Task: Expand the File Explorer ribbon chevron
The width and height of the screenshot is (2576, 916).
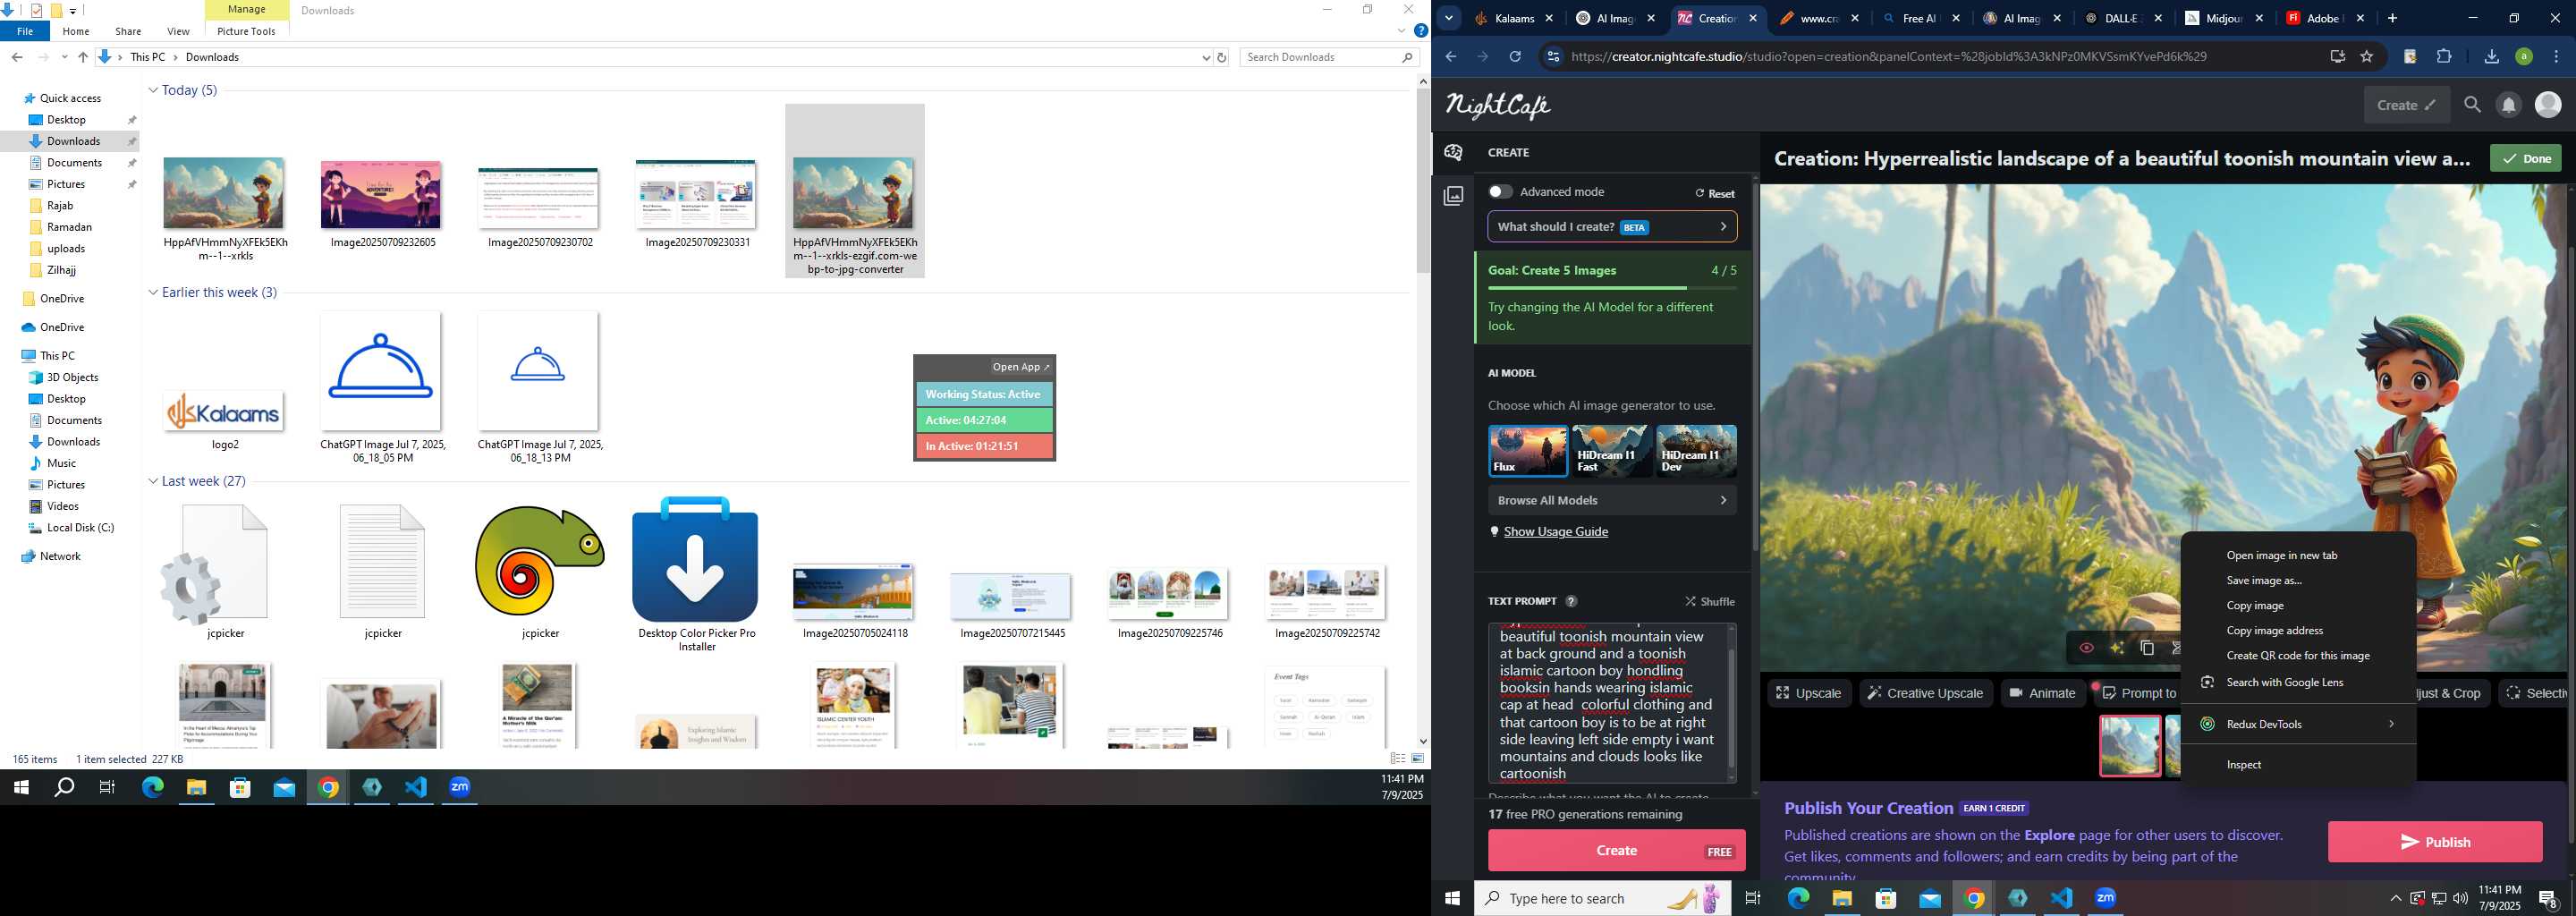Action: pyautogui.click(x=1402, y=31)
